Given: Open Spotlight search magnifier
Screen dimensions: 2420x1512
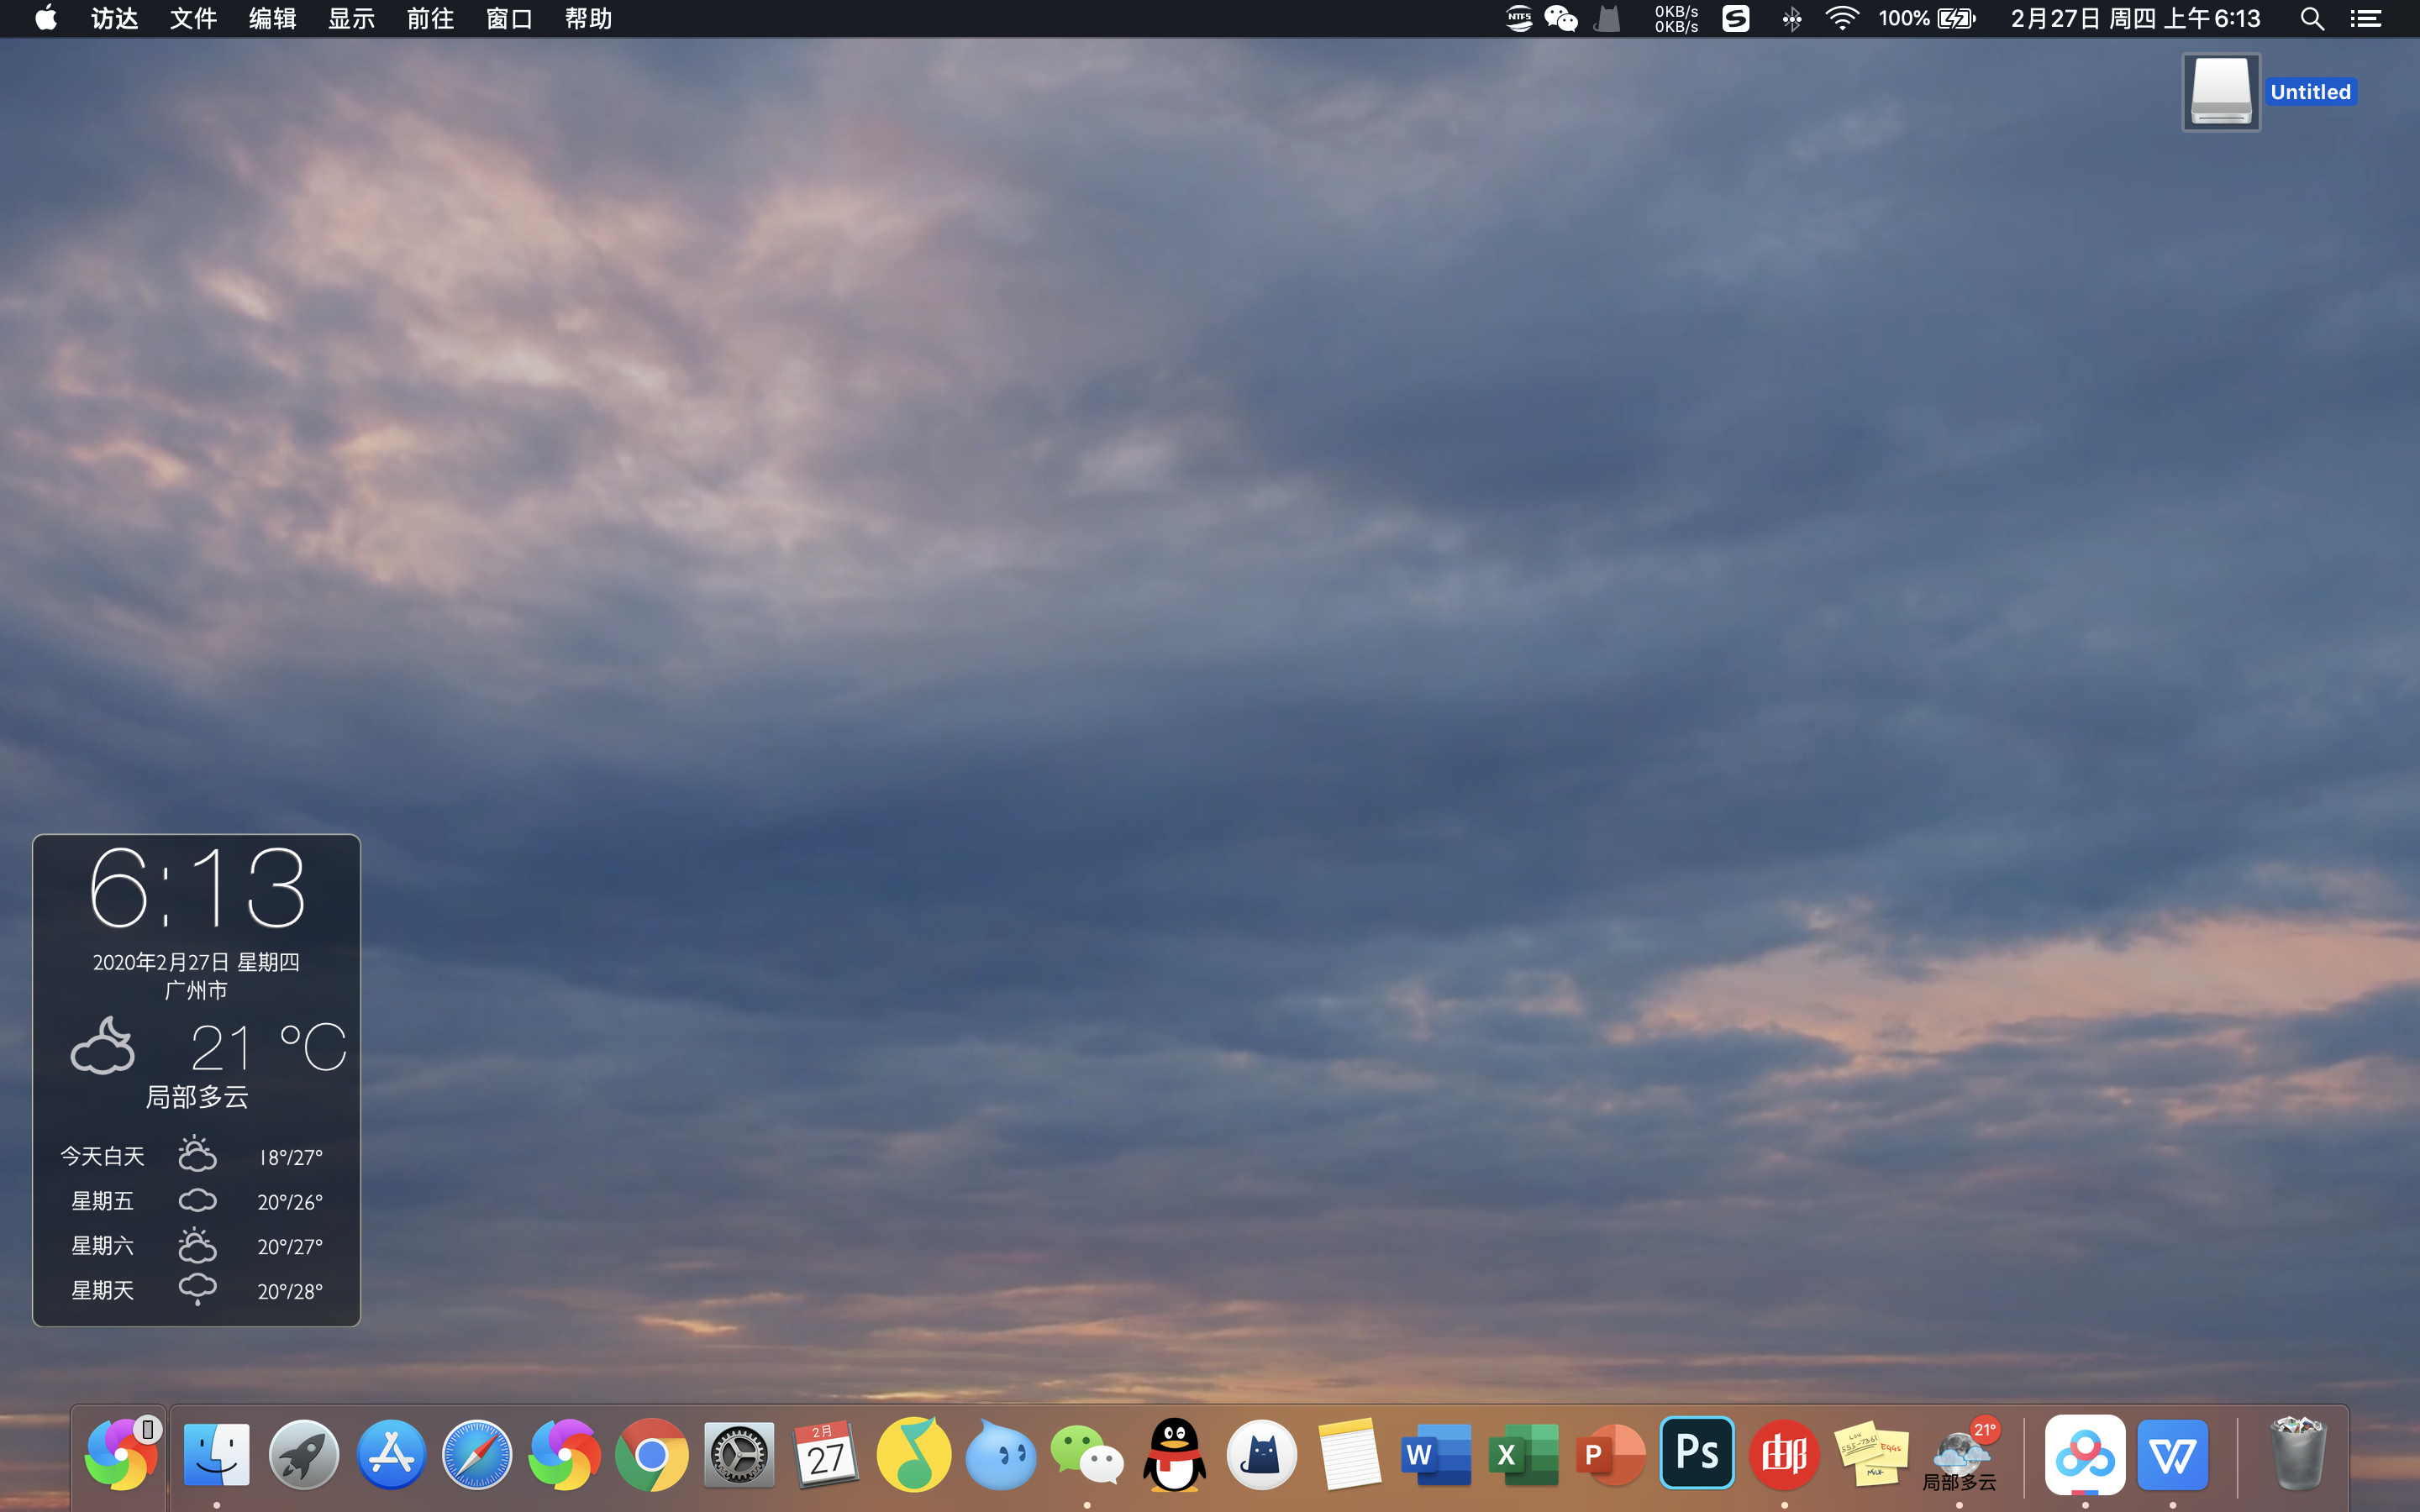Looking at the screenshot, I should point(2311,18).
